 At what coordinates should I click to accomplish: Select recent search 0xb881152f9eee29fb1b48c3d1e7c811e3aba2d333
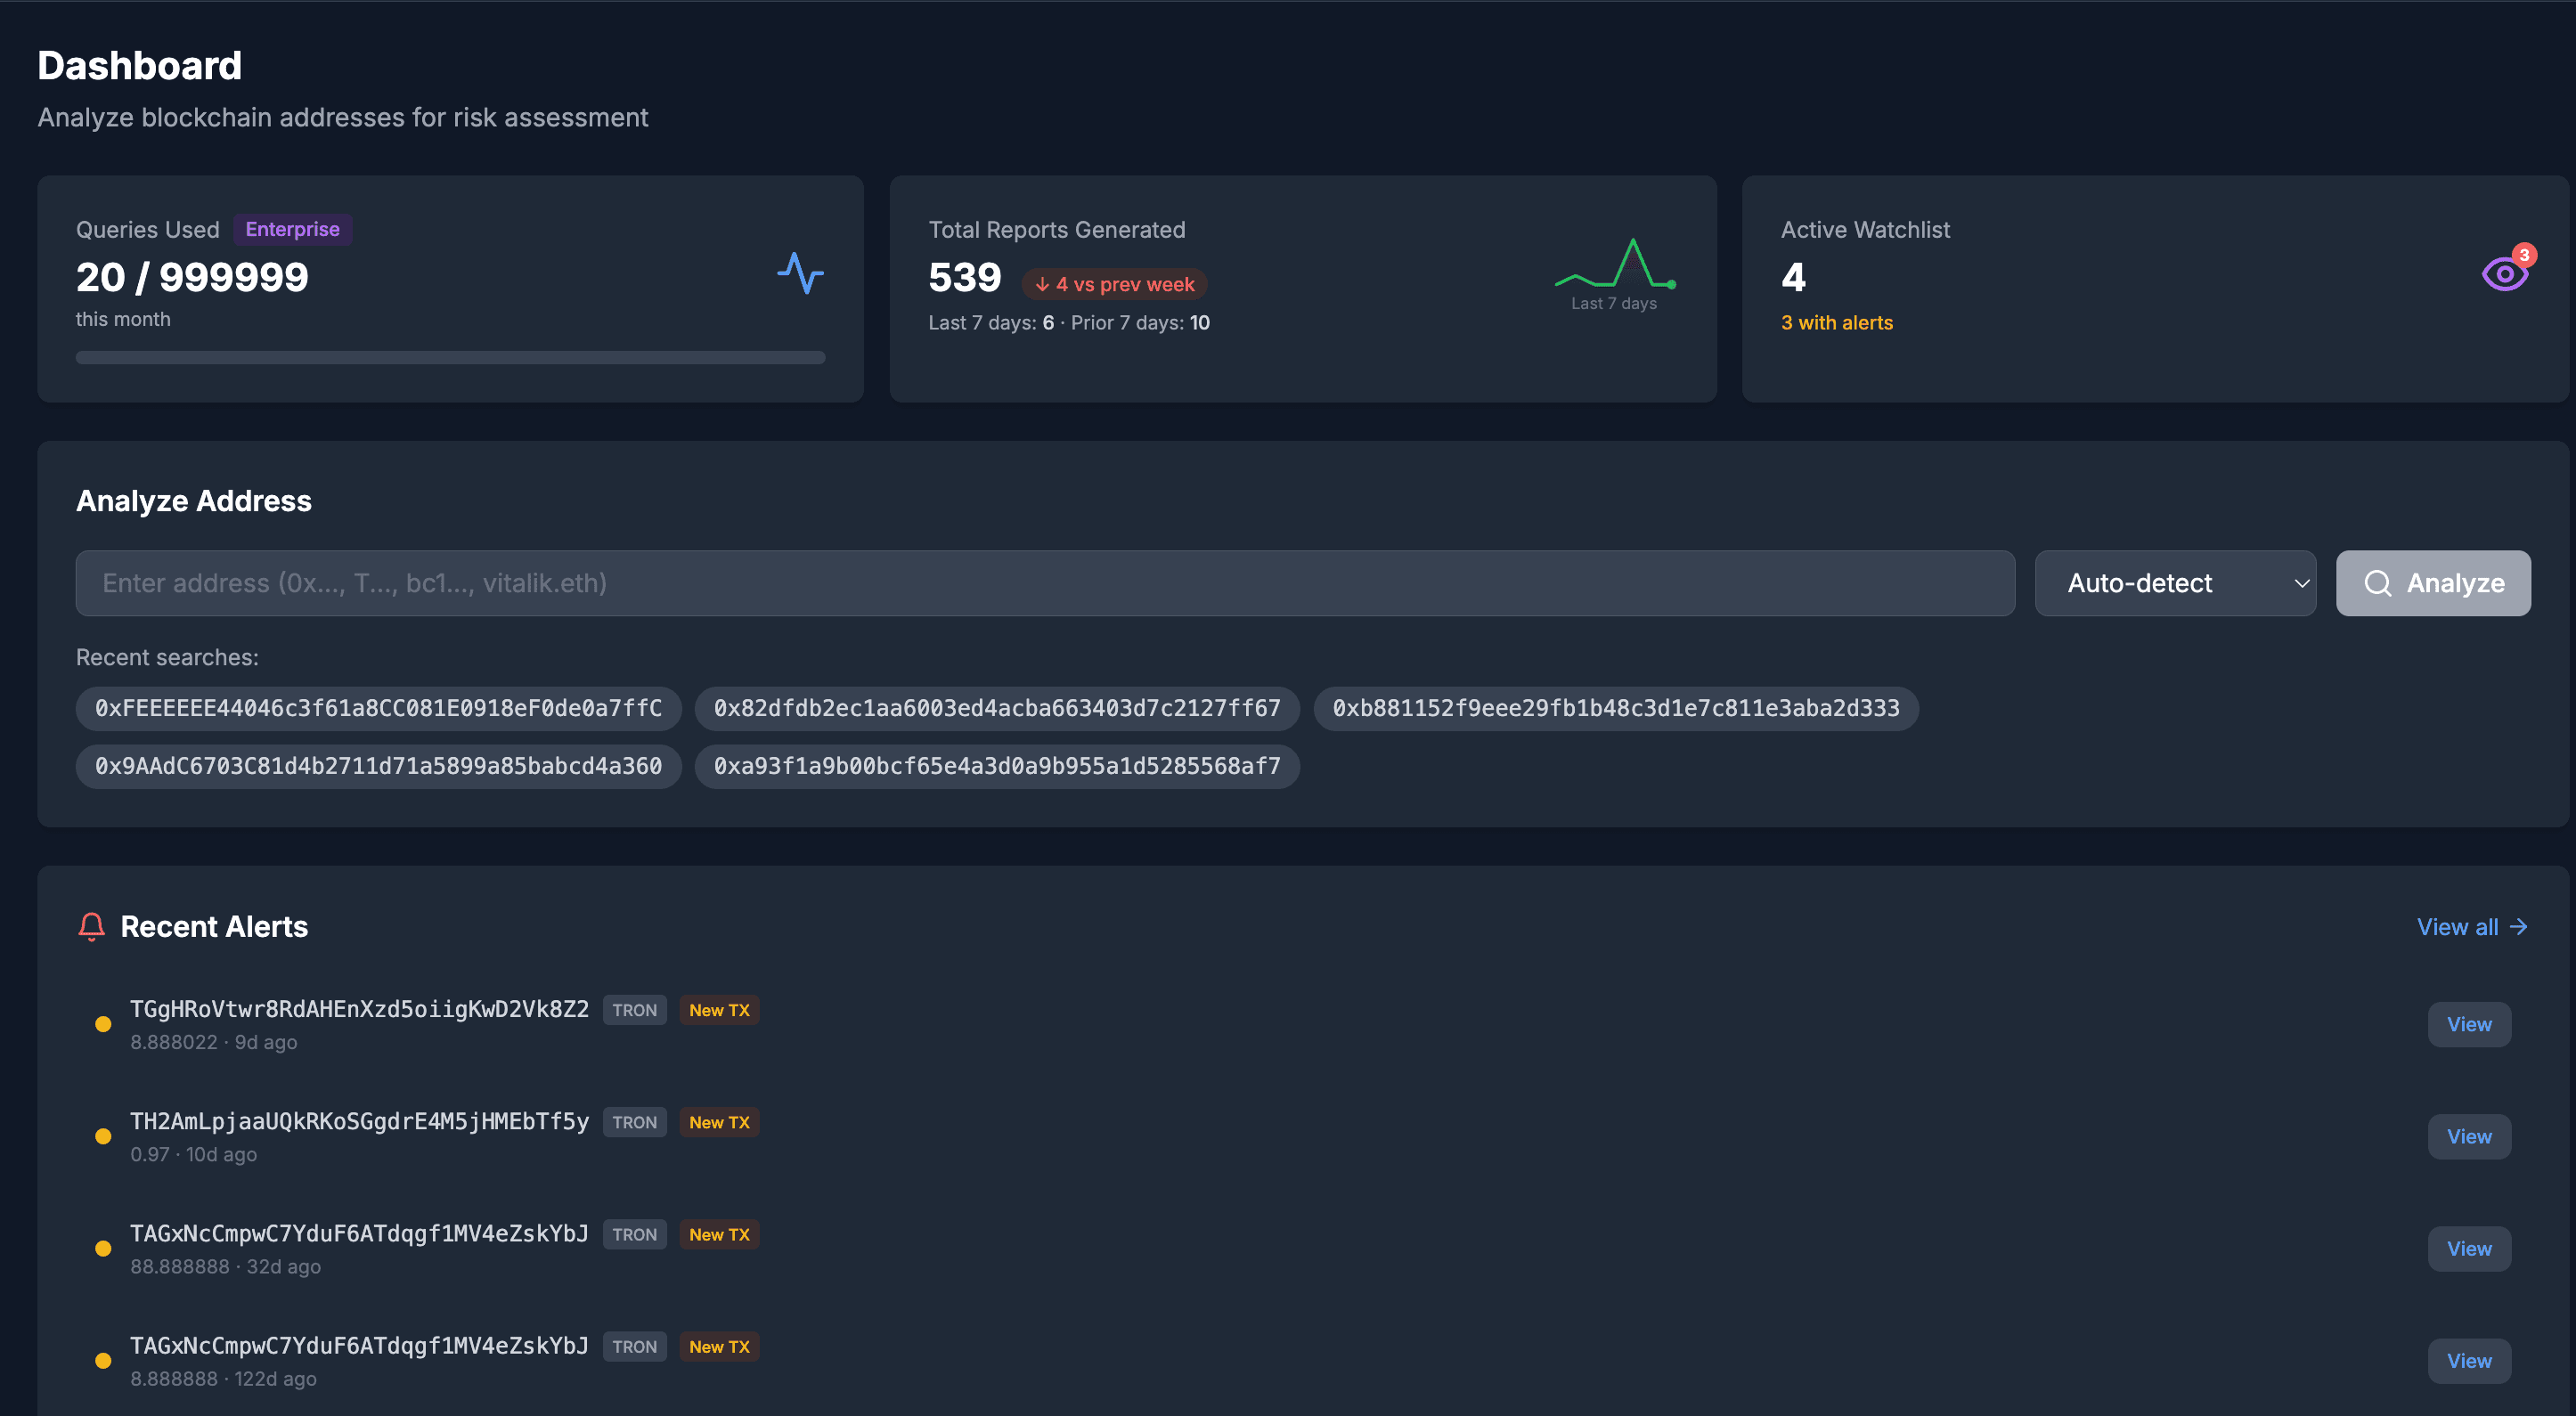coord(1615,708)
